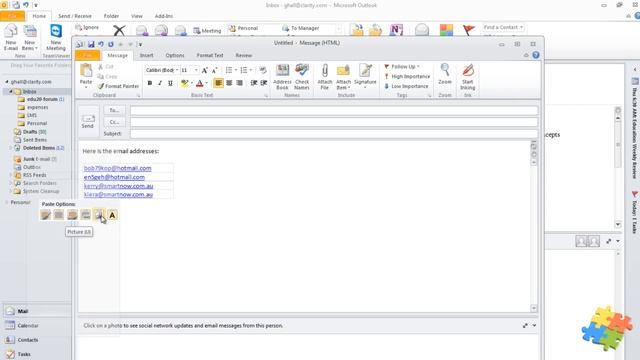Viewport: 640px width, 360px height.
Task: Collapse the ghall@clarity.com account tree
Action: pyautogui.click(x=7, y=82)
